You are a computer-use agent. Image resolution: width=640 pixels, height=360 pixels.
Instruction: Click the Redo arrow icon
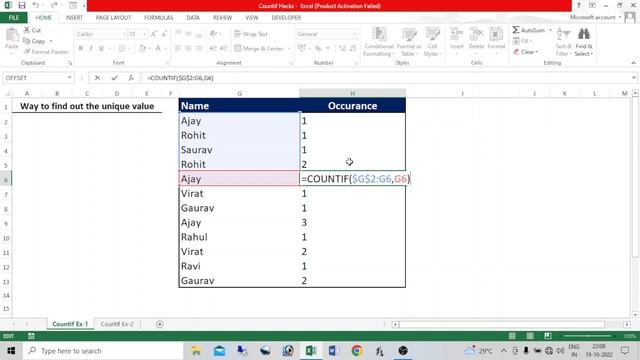54,5
